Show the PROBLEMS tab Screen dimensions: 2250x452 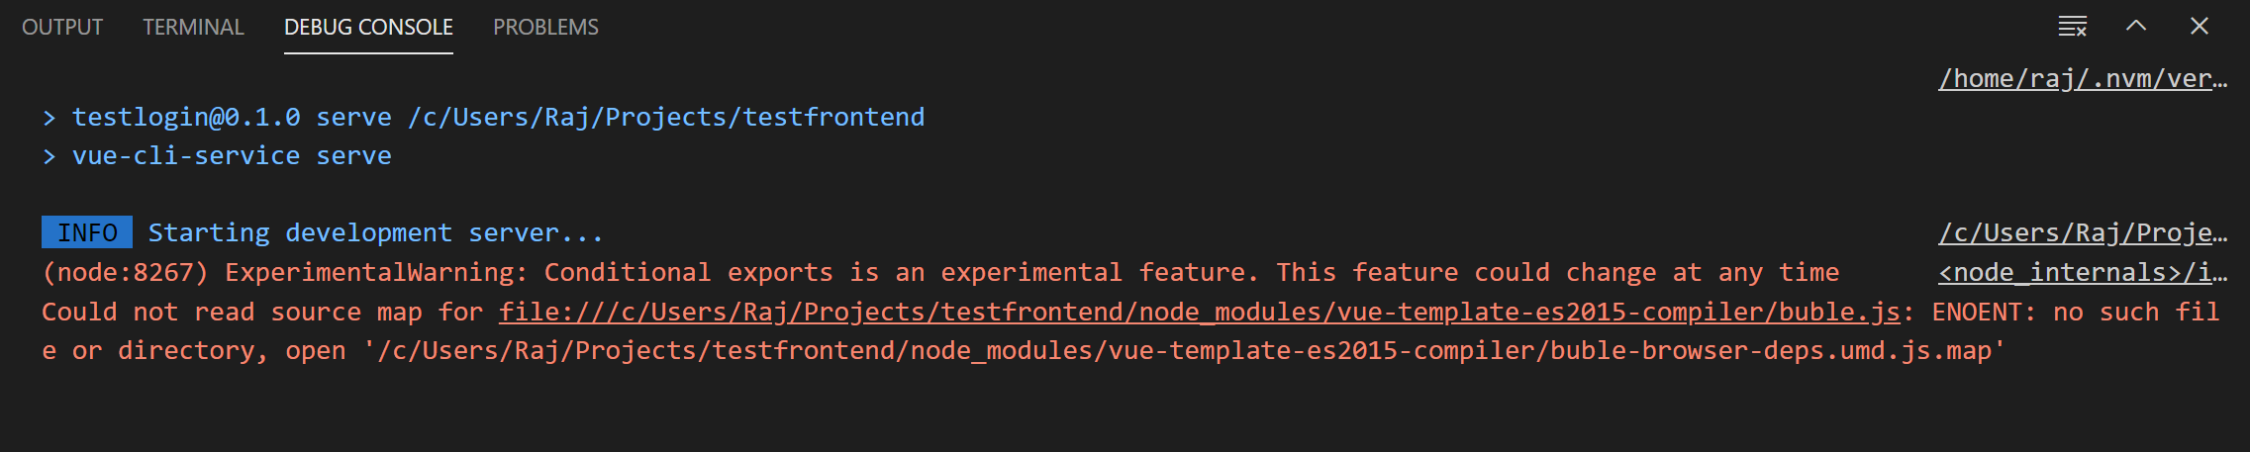click(x=546, y=27)
